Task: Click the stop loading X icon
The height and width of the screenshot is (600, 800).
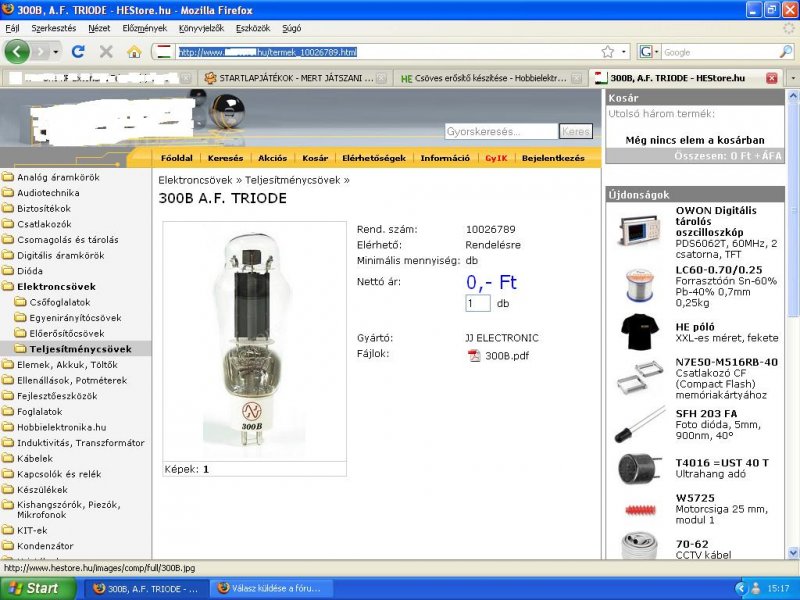Action: 106,52
